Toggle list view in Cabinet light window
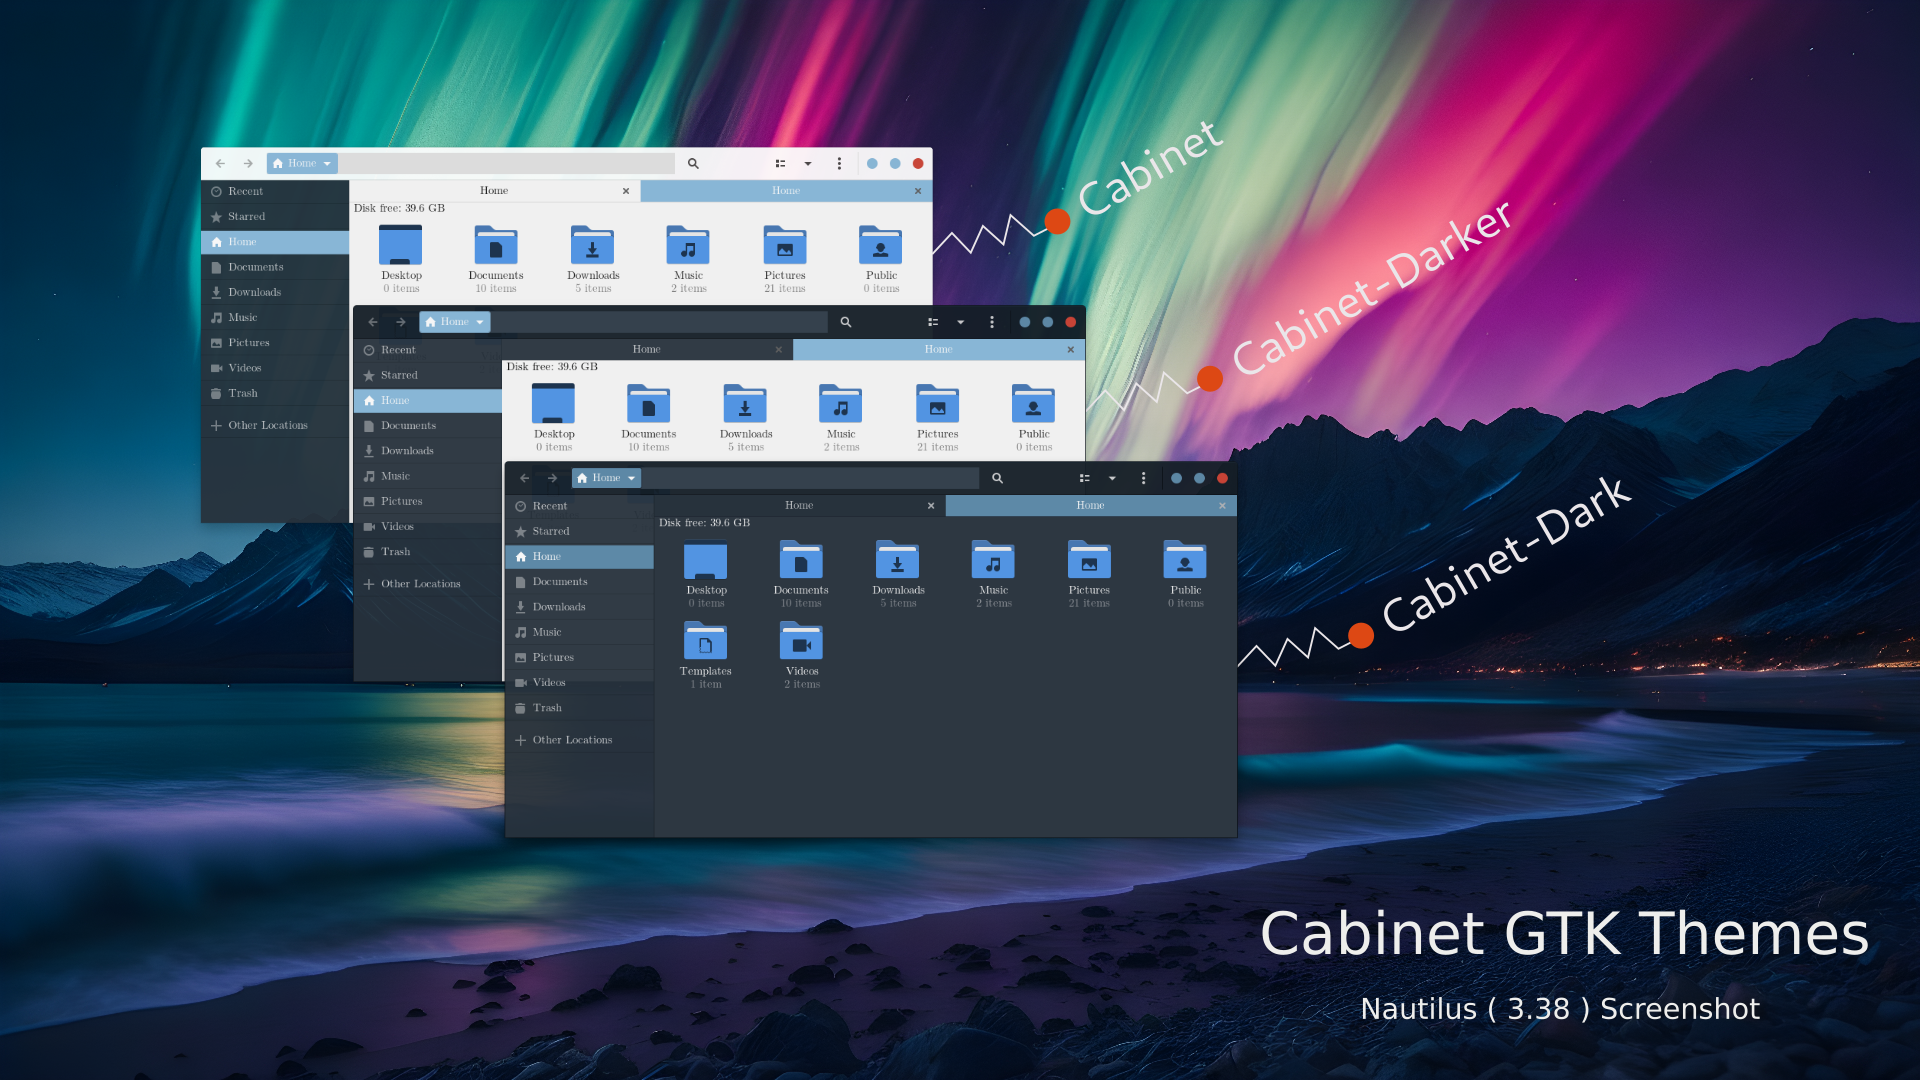The height and width of the screenshot is (1080, 1920). (781, 163)
